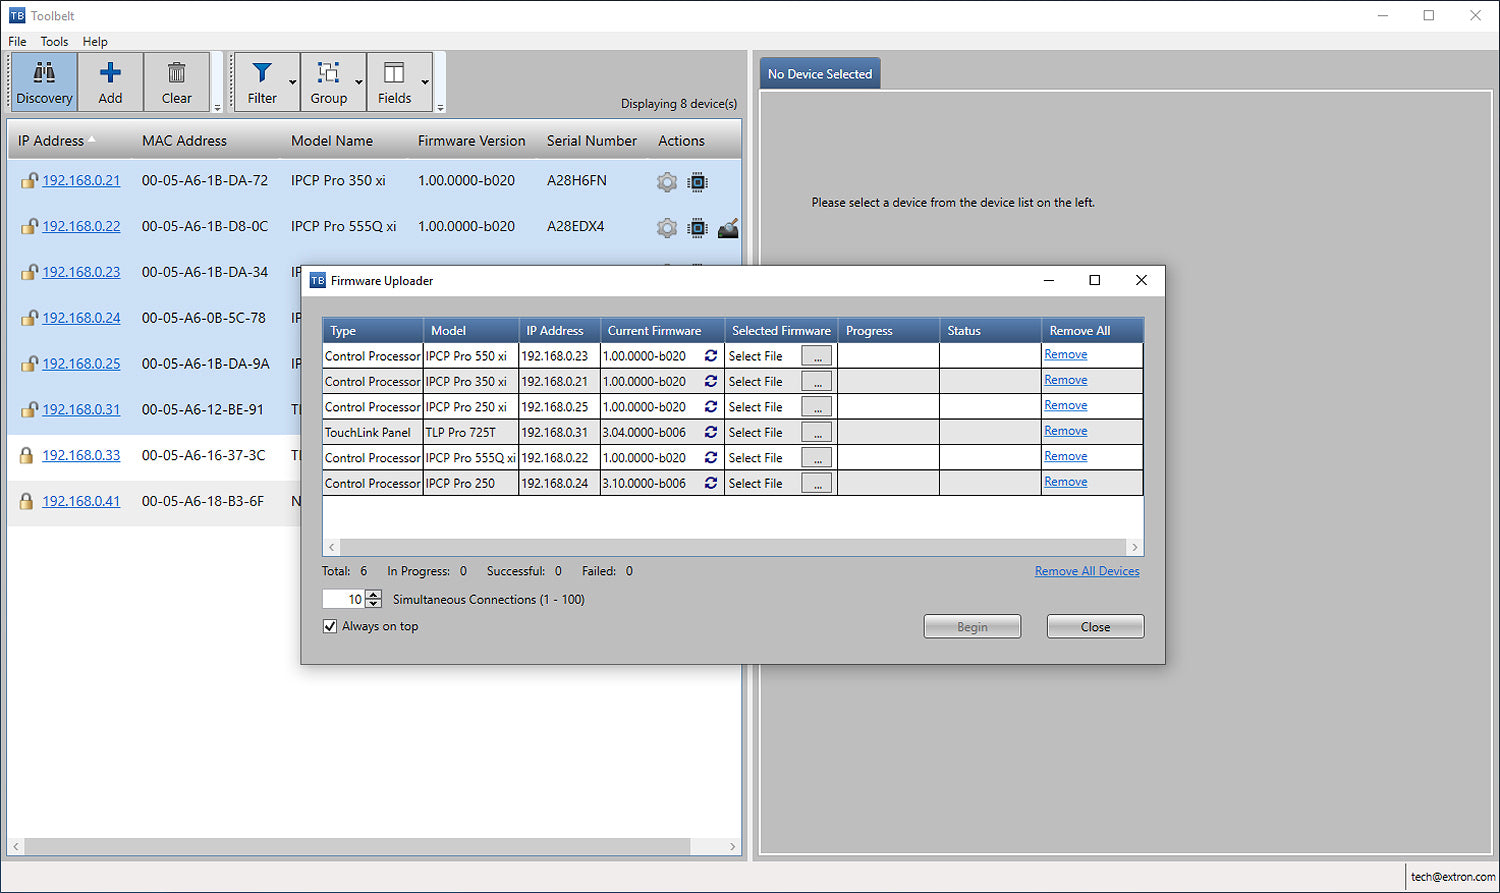Viewport: 1500px width, 893px height.
Task: Click the Remove All column header
Action: coord(1092,331)
